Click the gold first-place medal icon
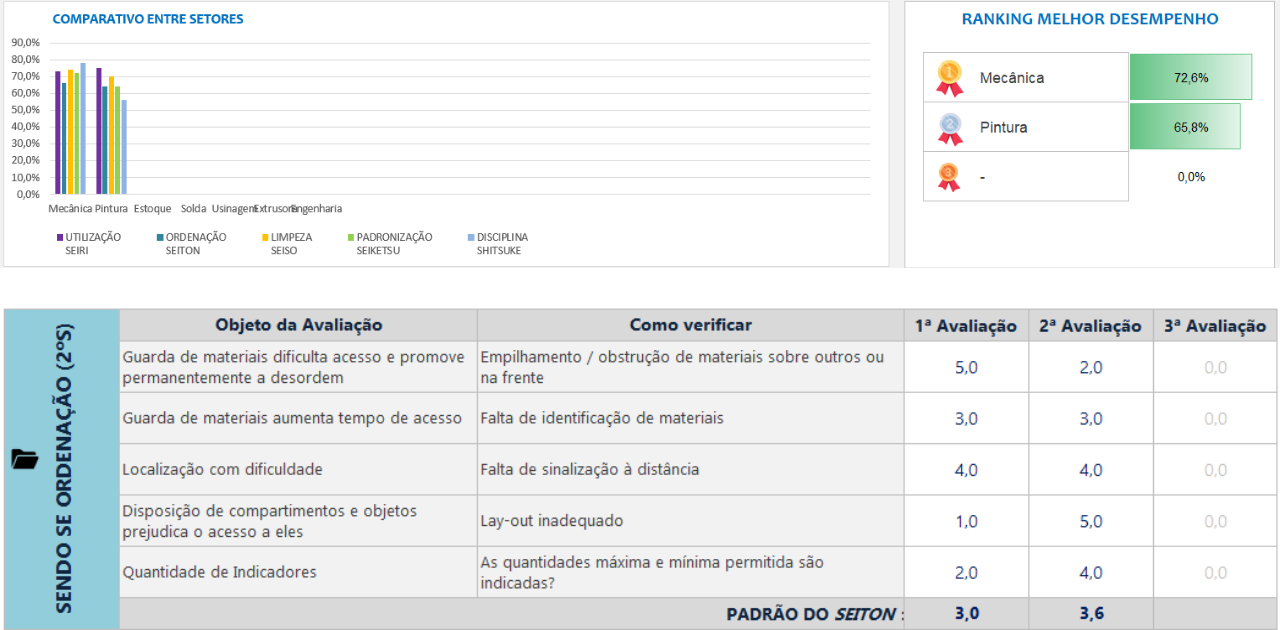 click(x=949, y=77)
